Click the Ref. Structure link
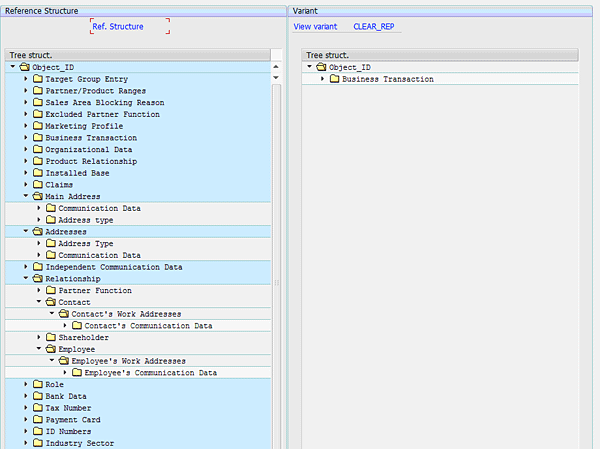The height and width of the screenshot is (449, 600). point(118,27)
